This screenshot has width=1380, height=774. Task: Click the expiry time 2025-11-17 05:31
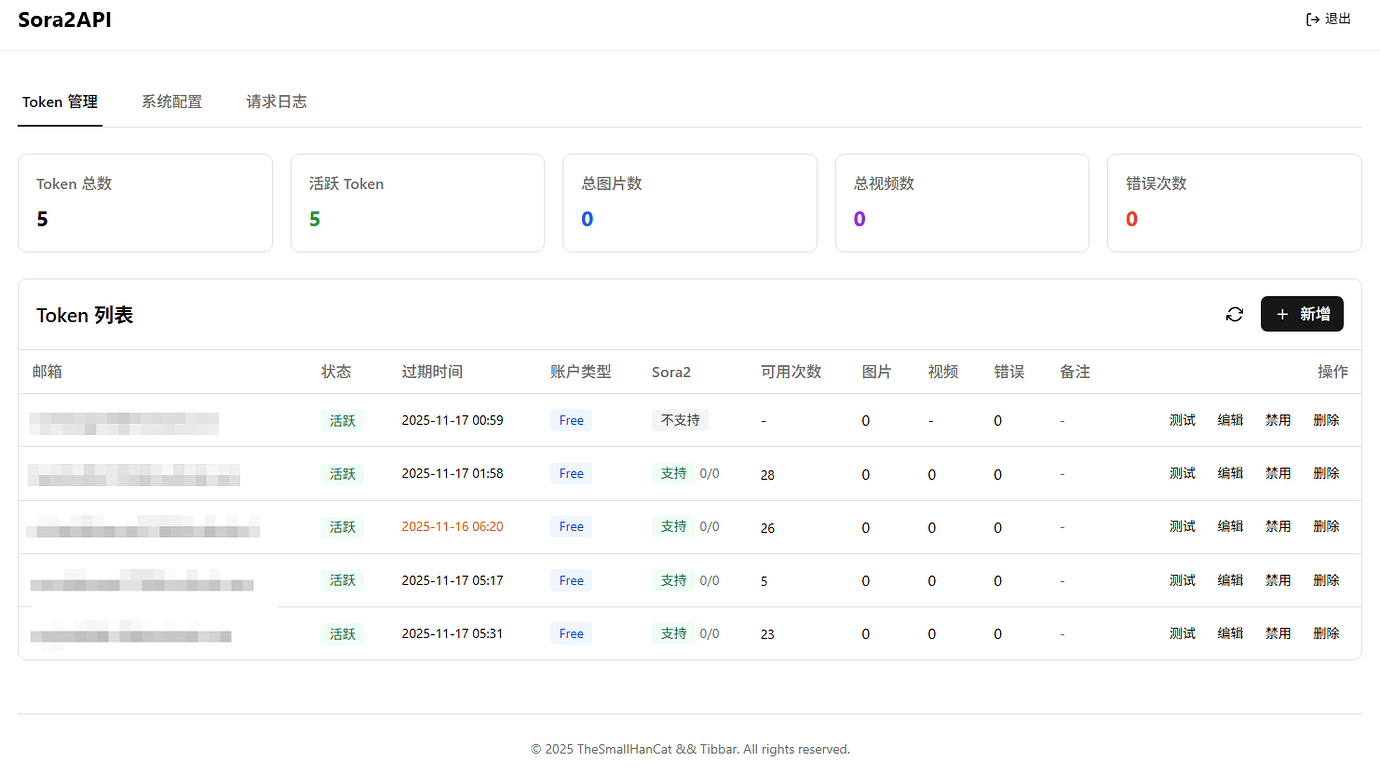(x=452, y=634)
